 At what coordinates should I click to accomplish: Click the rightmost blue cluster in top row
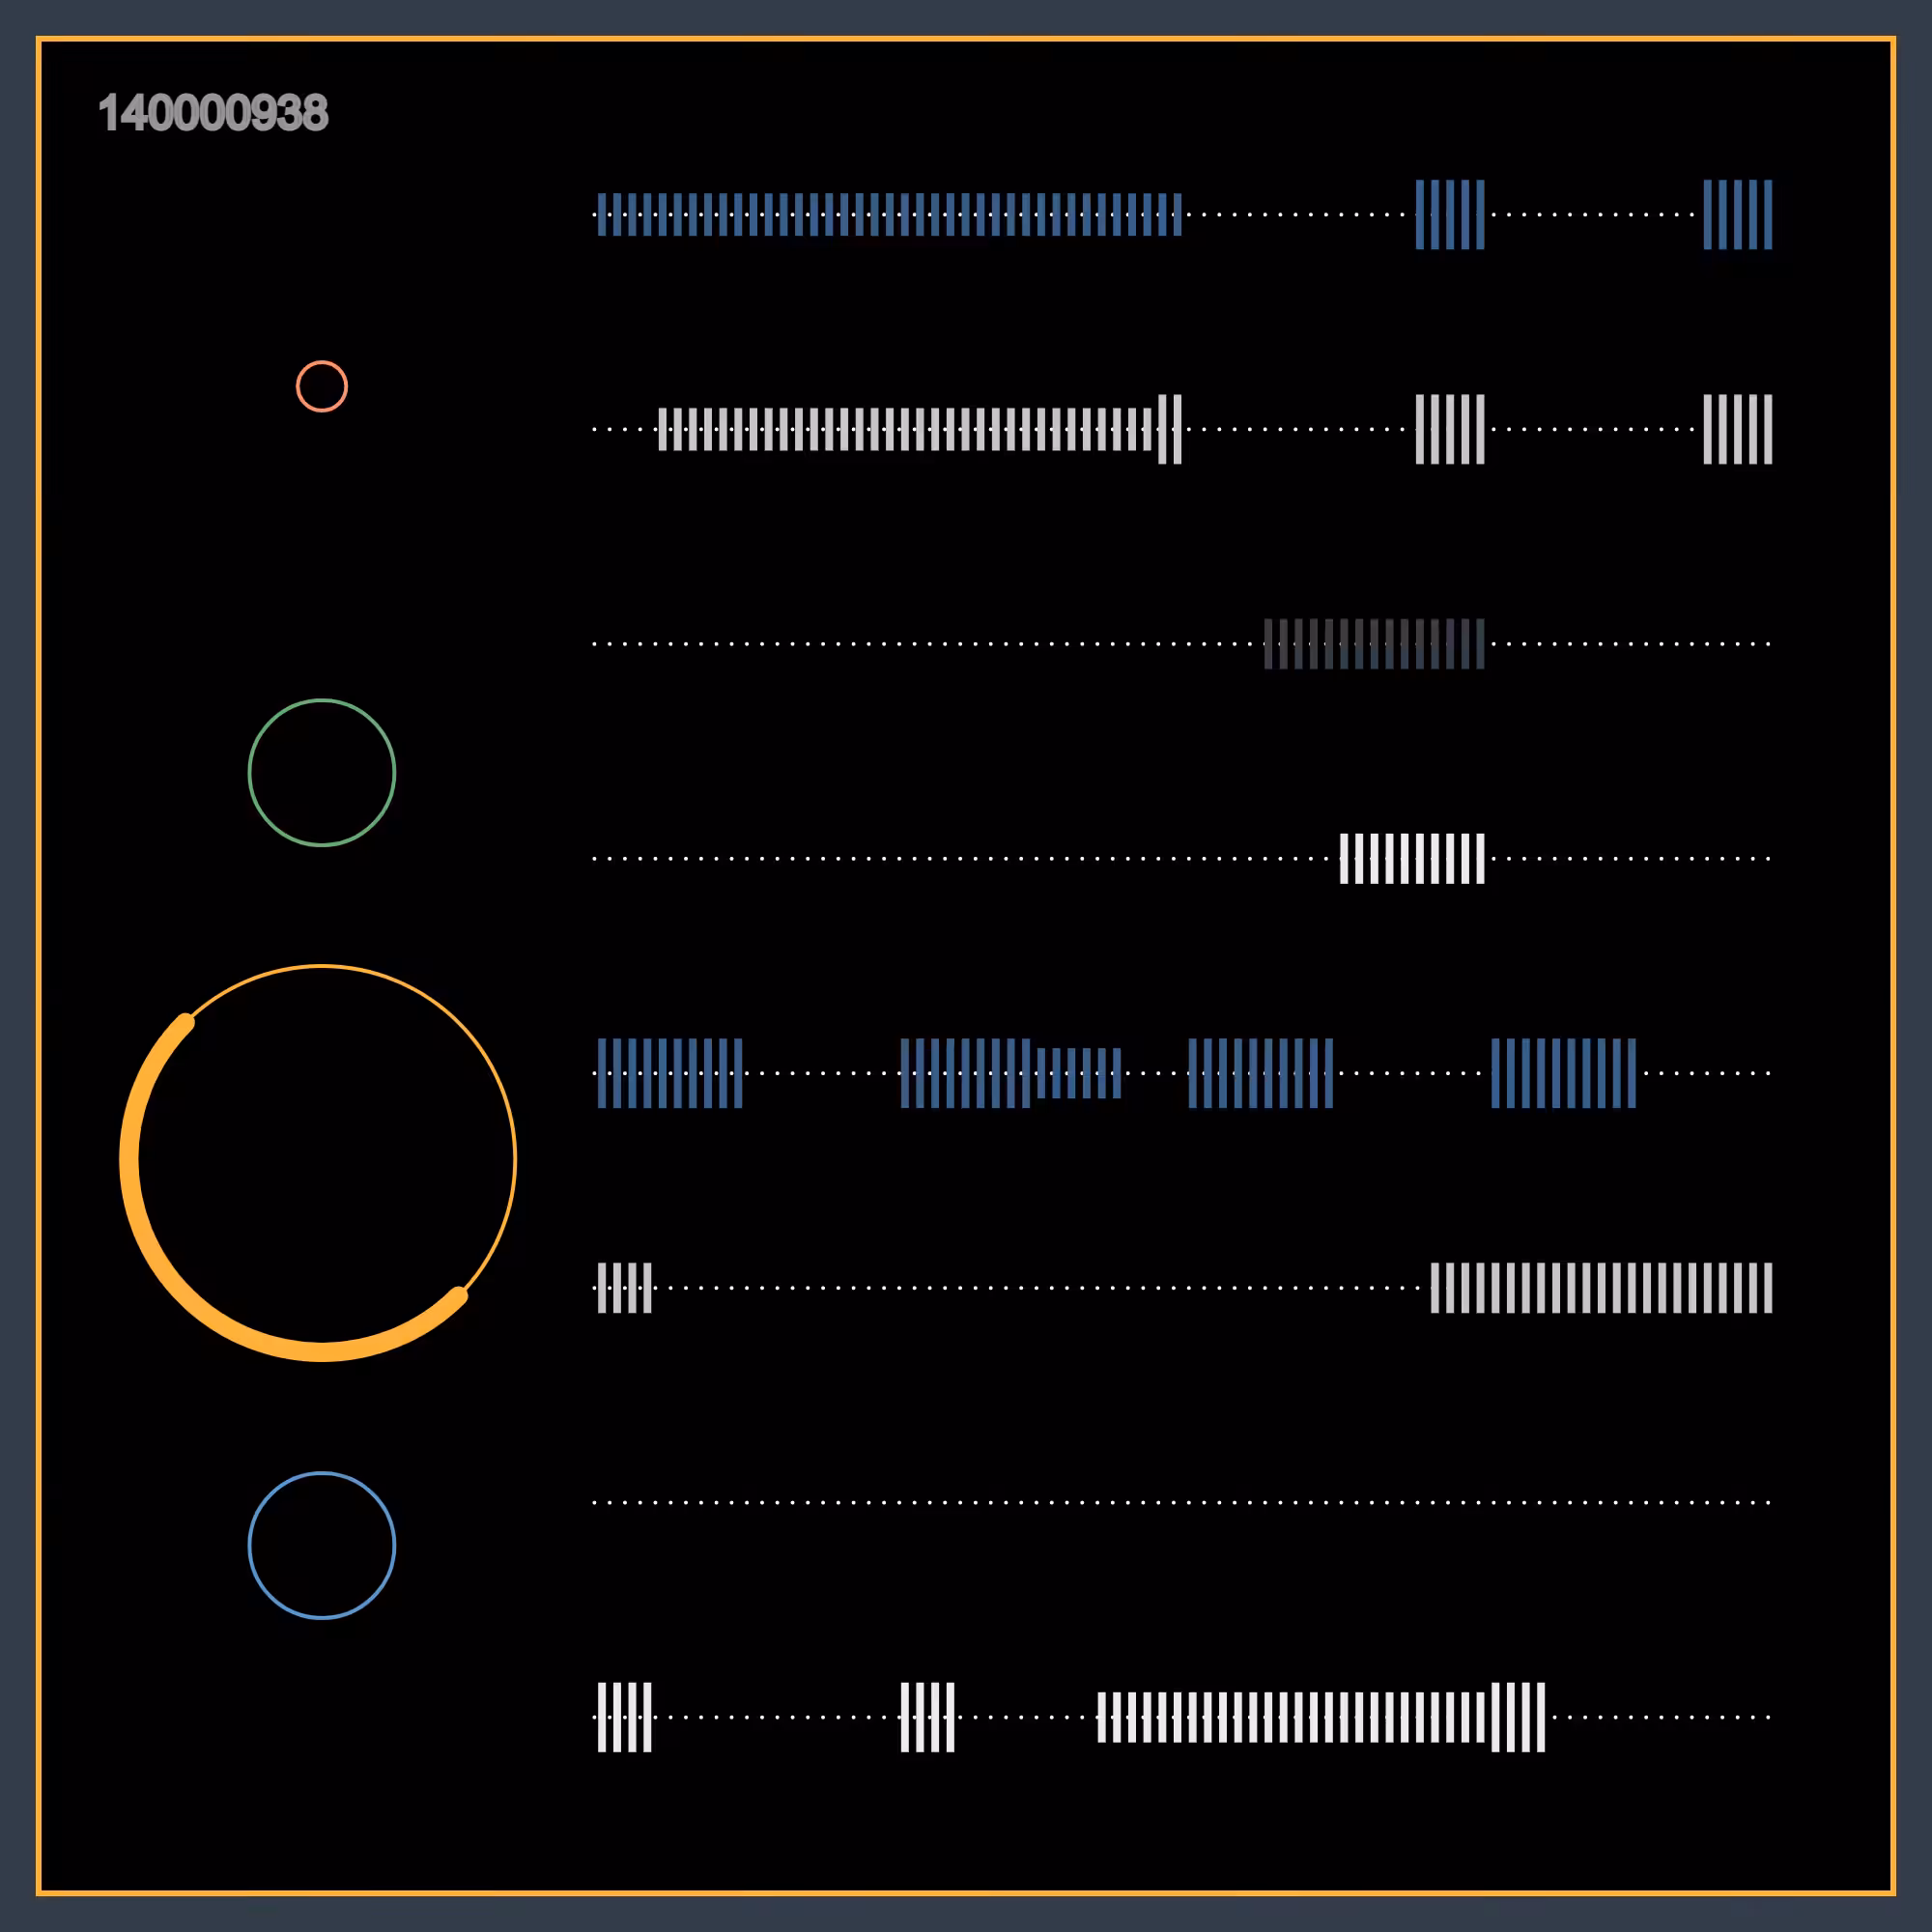(1738, 215)
